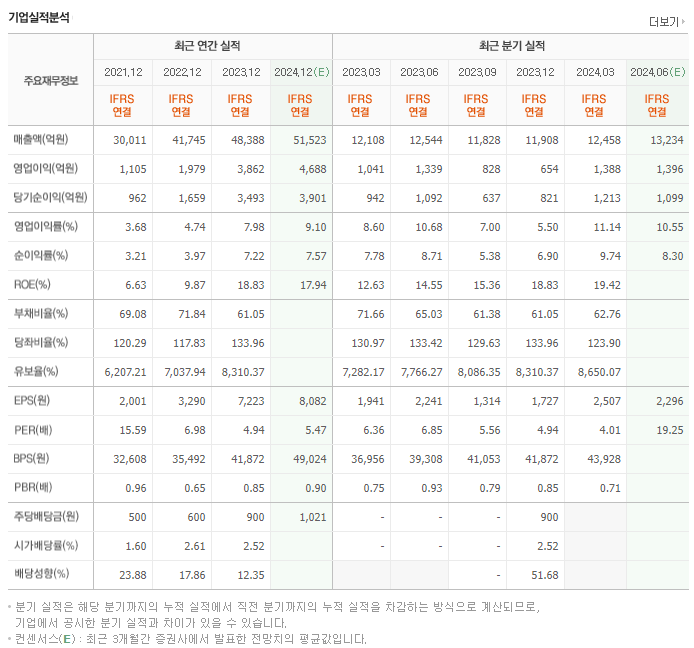Viewport: 694px width, 648px height.
Task: Click the 8,082 EPS estimate
Action: tap(312, 401)
